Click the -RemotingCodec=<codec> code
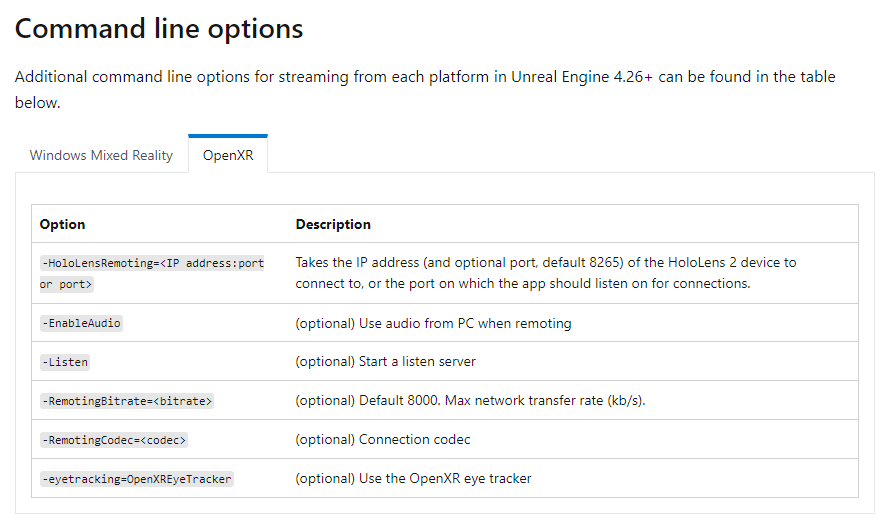This screenshot has height=524, width=892. pos(114,440)
